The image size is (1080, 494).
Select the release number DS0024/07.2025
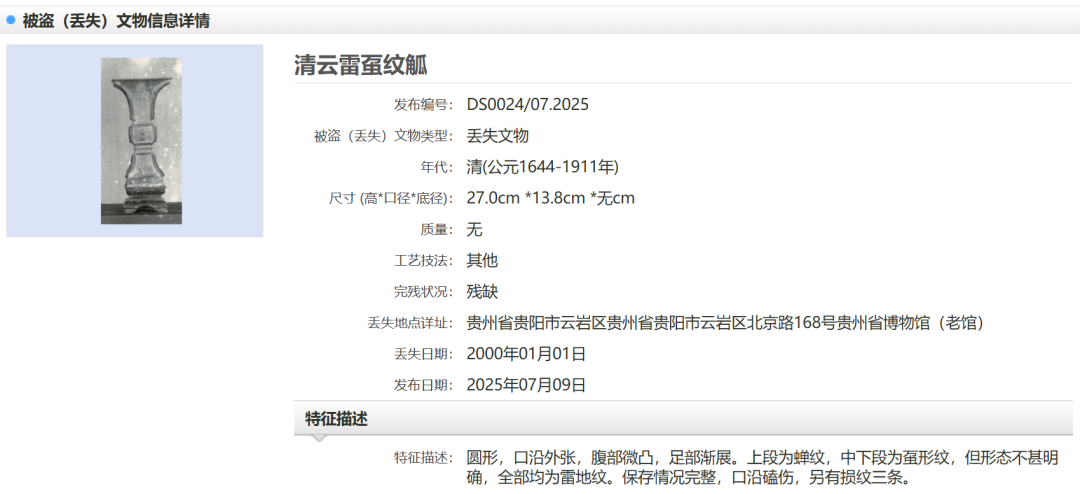point(527,104)
